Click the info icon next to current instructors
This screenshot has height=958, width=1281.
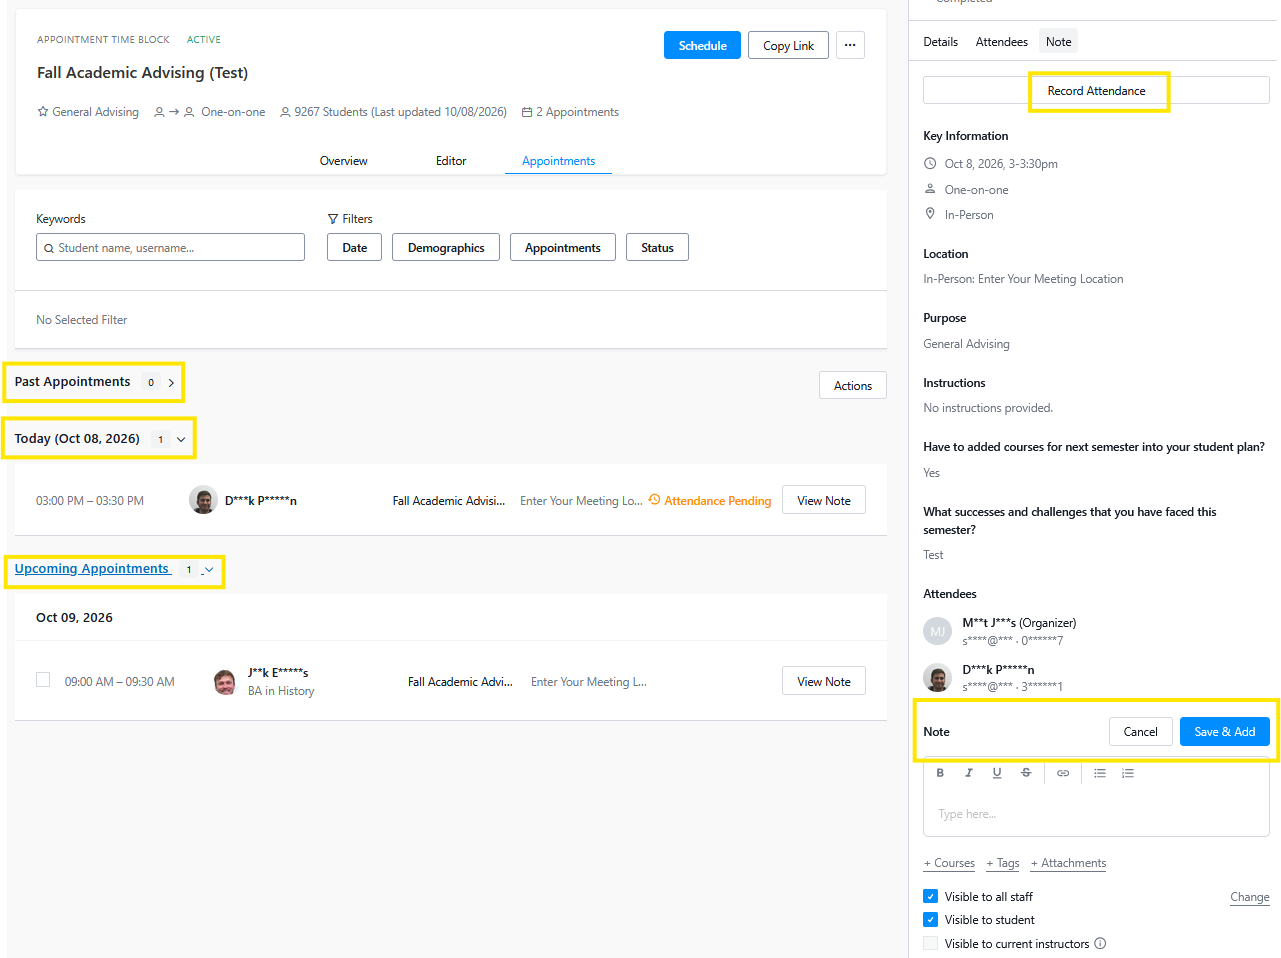[1100, 943]
